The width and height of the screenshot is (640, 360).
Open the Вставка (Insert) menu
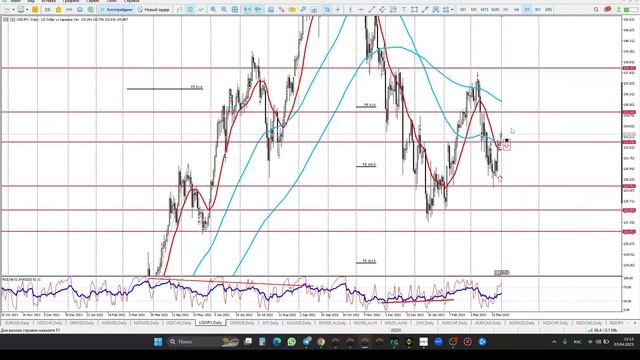tap(49, 1)
